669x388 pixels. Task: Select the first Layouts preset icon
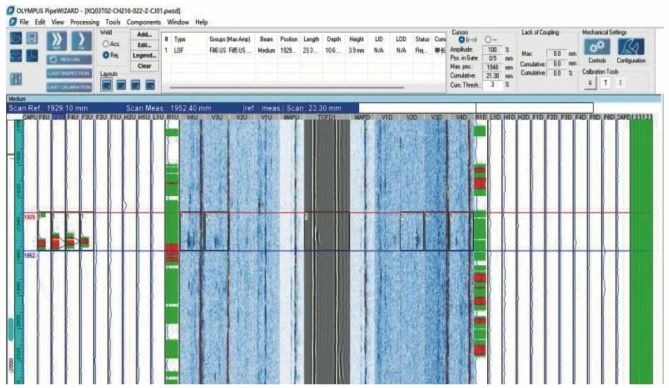[x=106, y=85]
